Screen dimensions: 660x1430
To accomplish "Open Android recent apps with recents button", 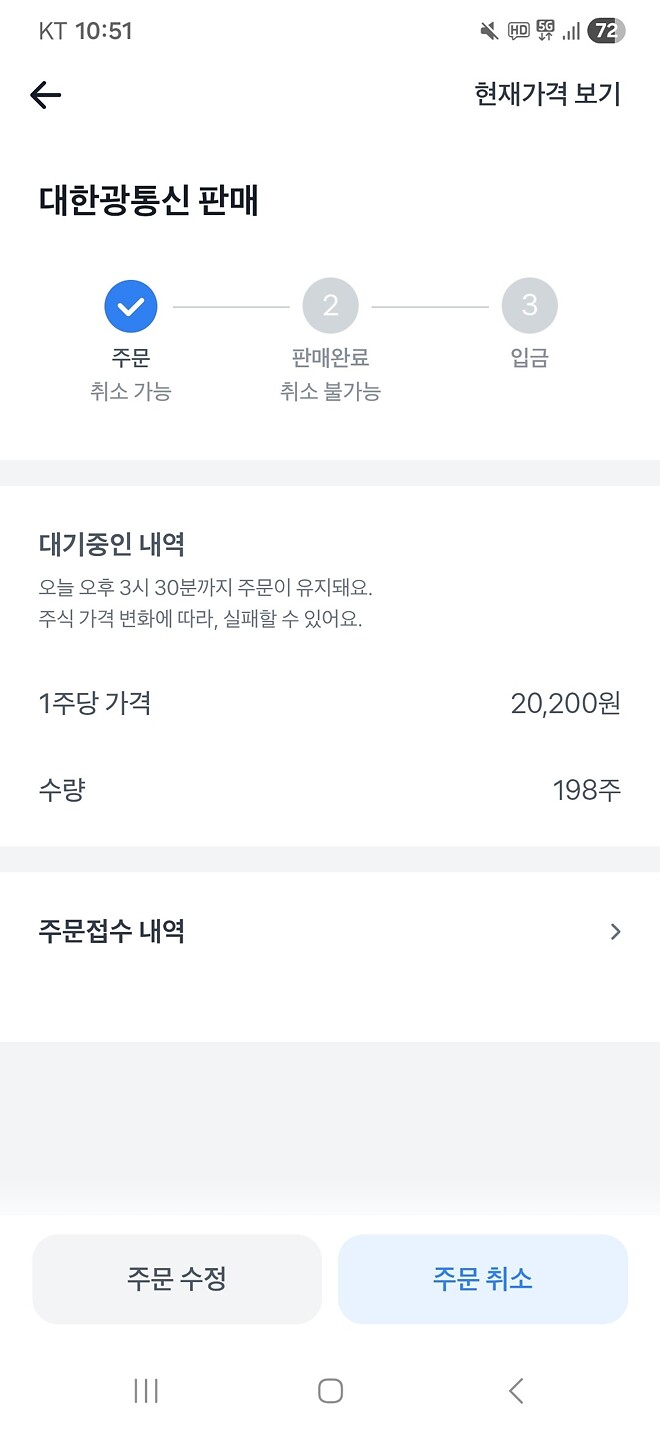I will point(146,1390).
